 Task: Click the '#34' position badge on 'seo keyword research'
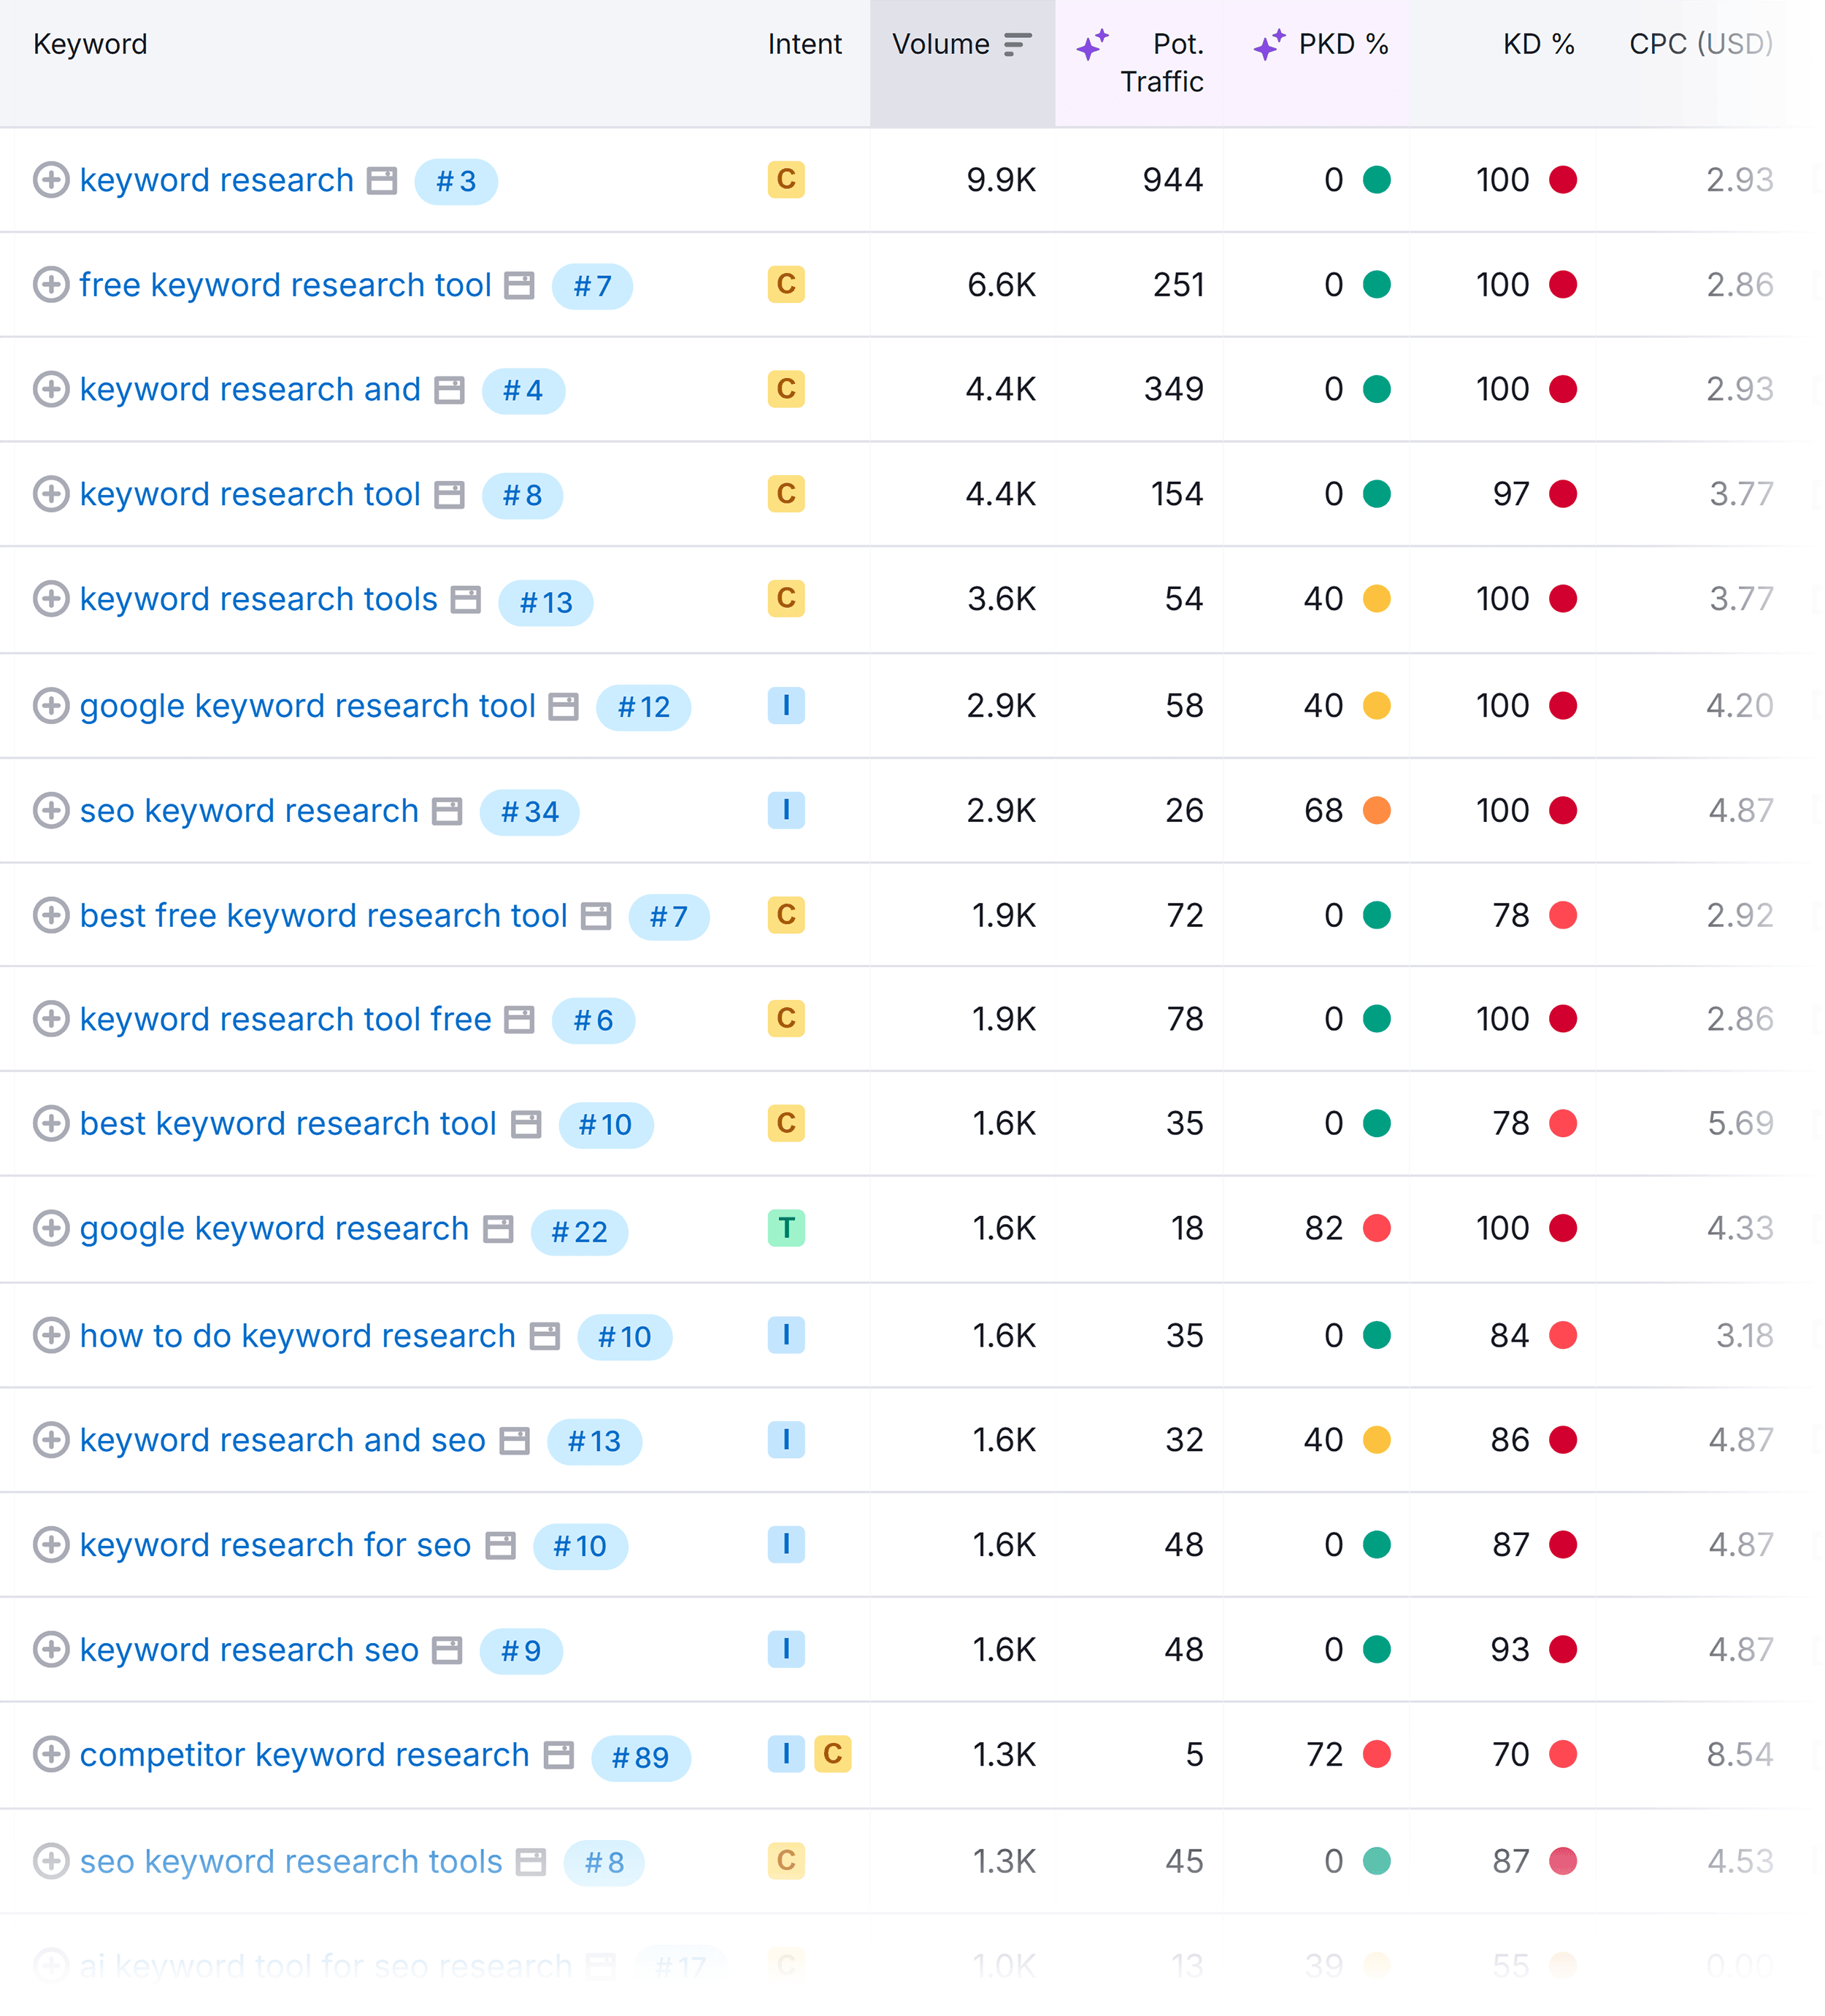tap(529, 812)
